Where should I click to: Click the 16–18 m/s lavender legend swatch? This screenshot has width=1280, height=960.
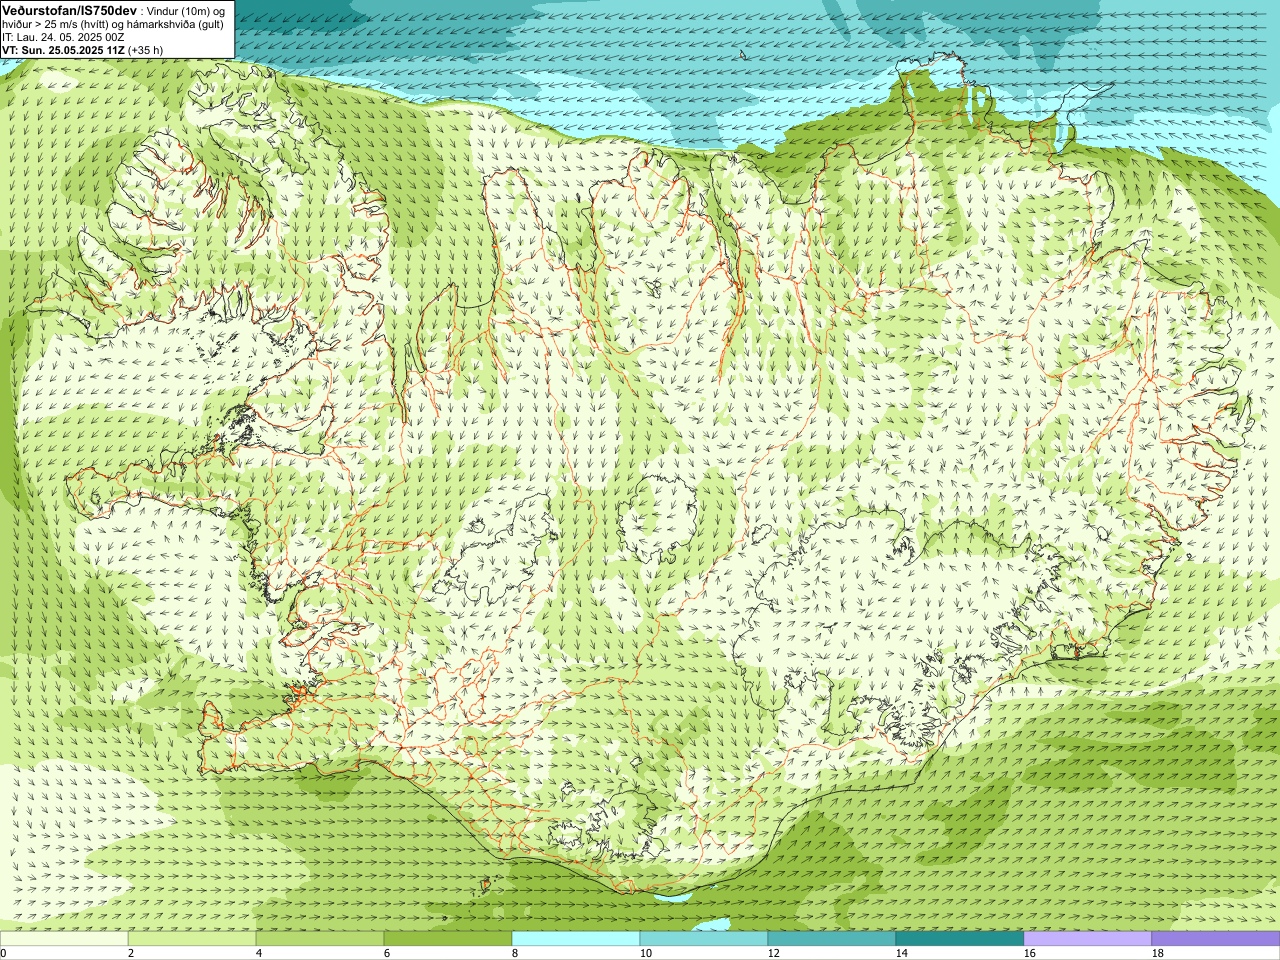[1088, 939]
